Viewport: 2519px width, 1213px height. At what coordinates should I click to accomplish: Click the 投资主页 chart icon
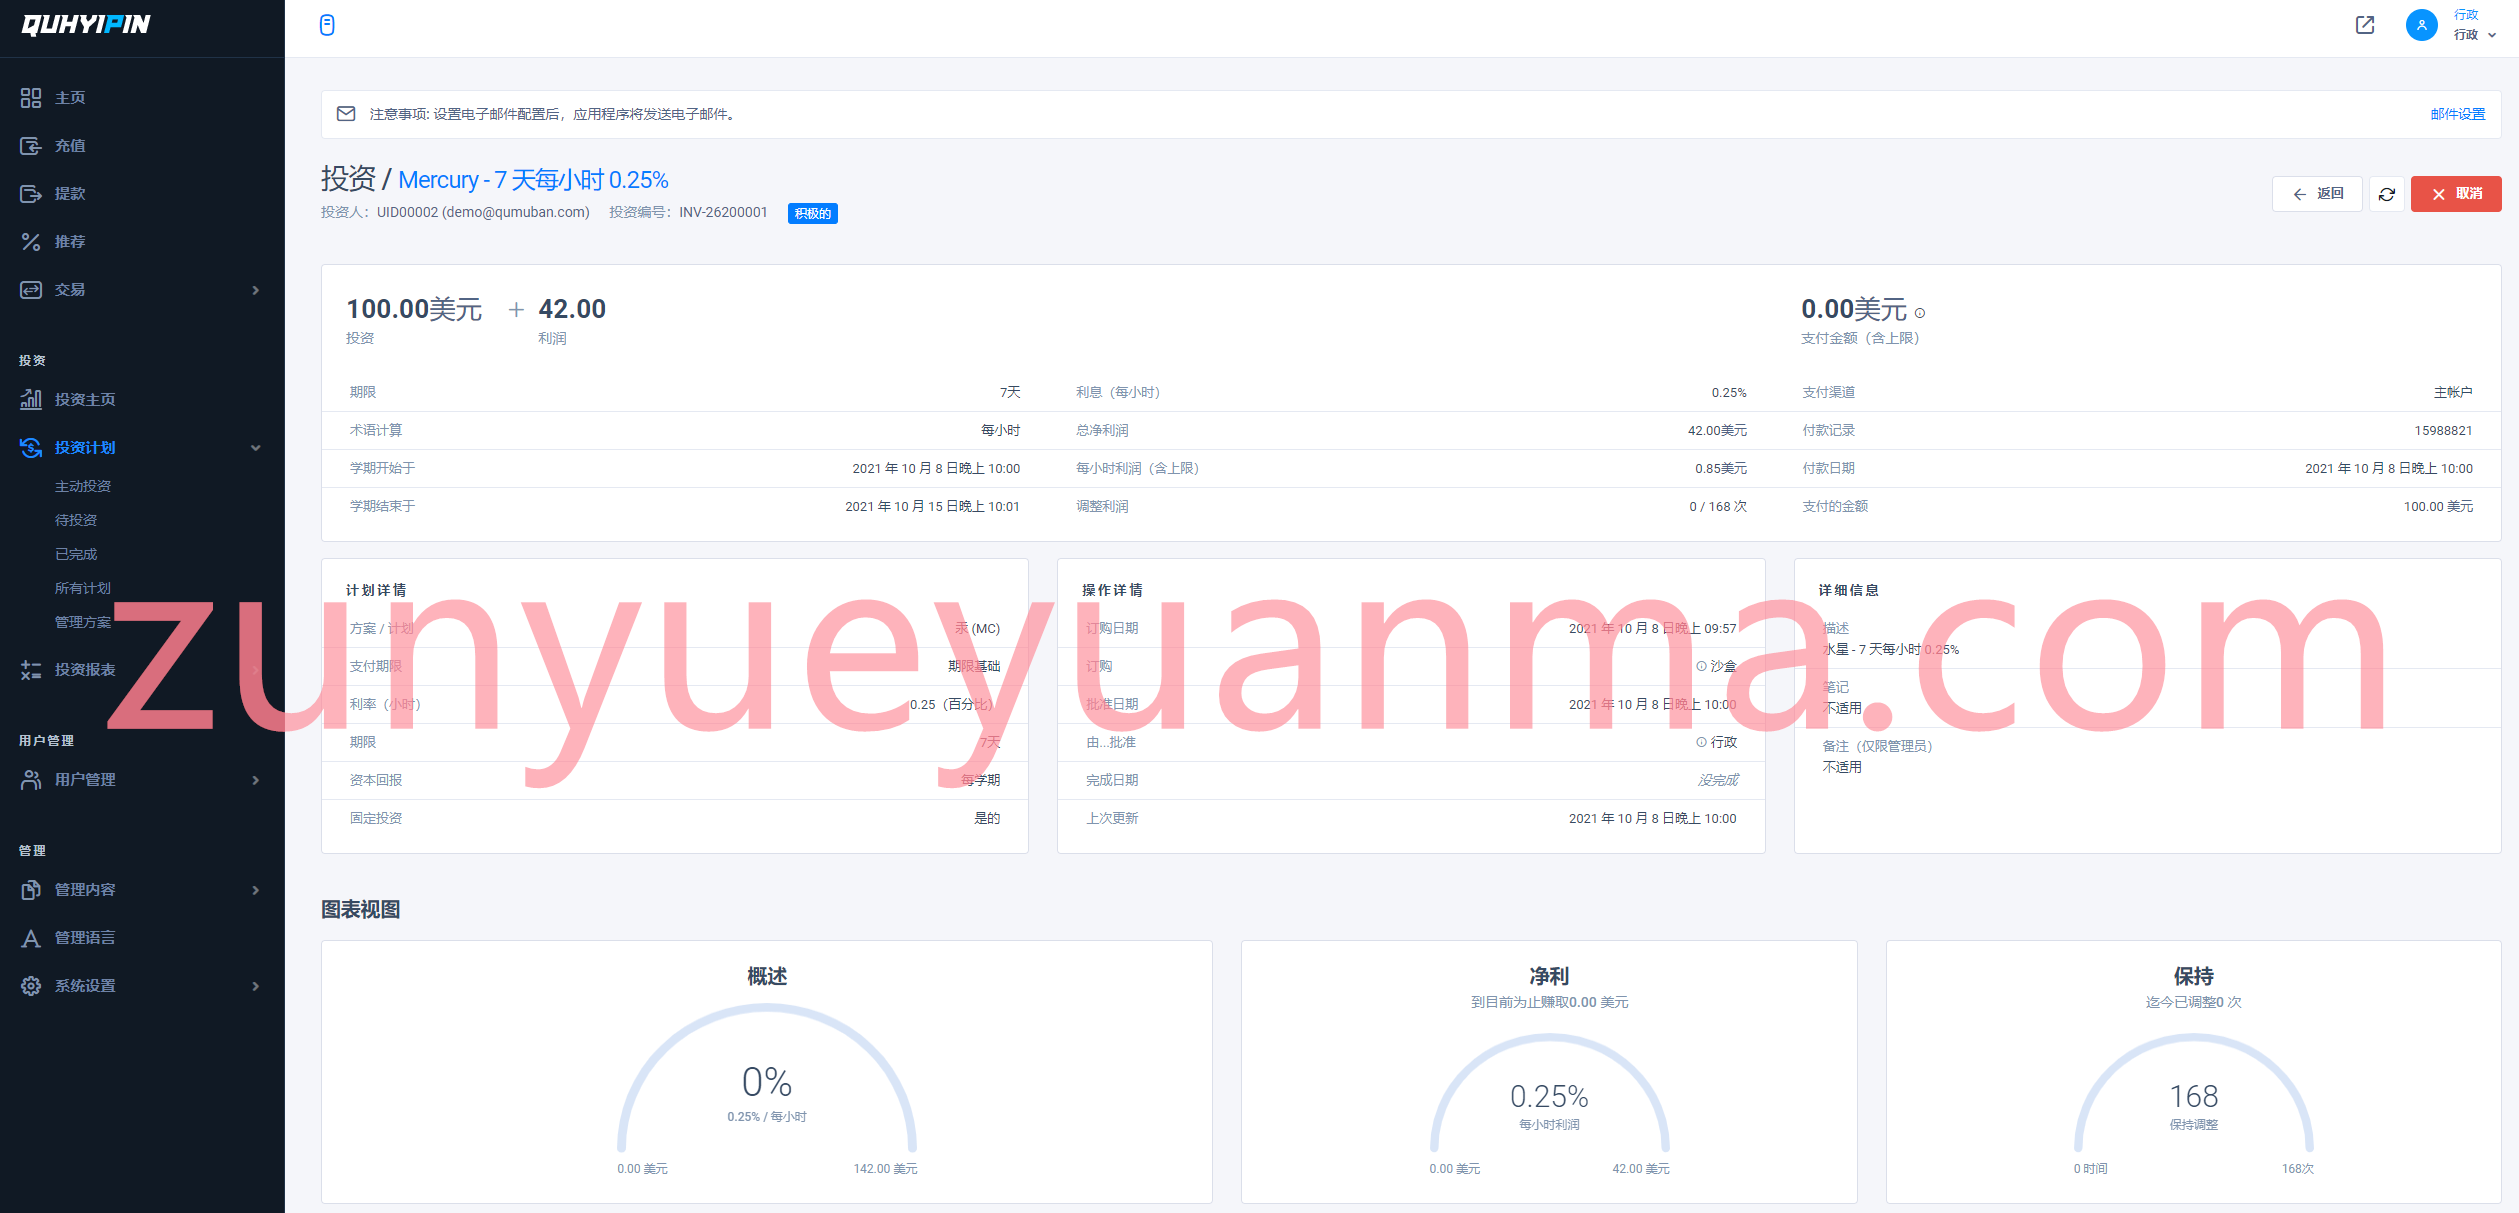pyautogui.click(x=31, y=399)
